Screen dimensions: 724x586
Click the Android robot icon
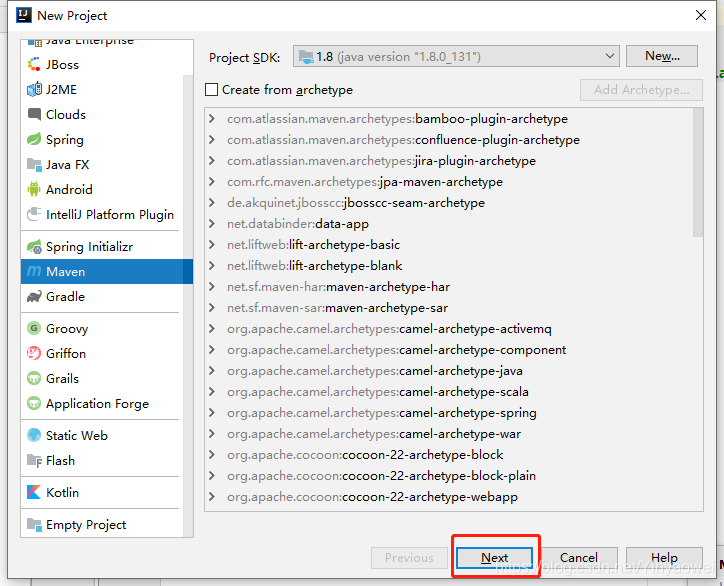pos(34,189)
